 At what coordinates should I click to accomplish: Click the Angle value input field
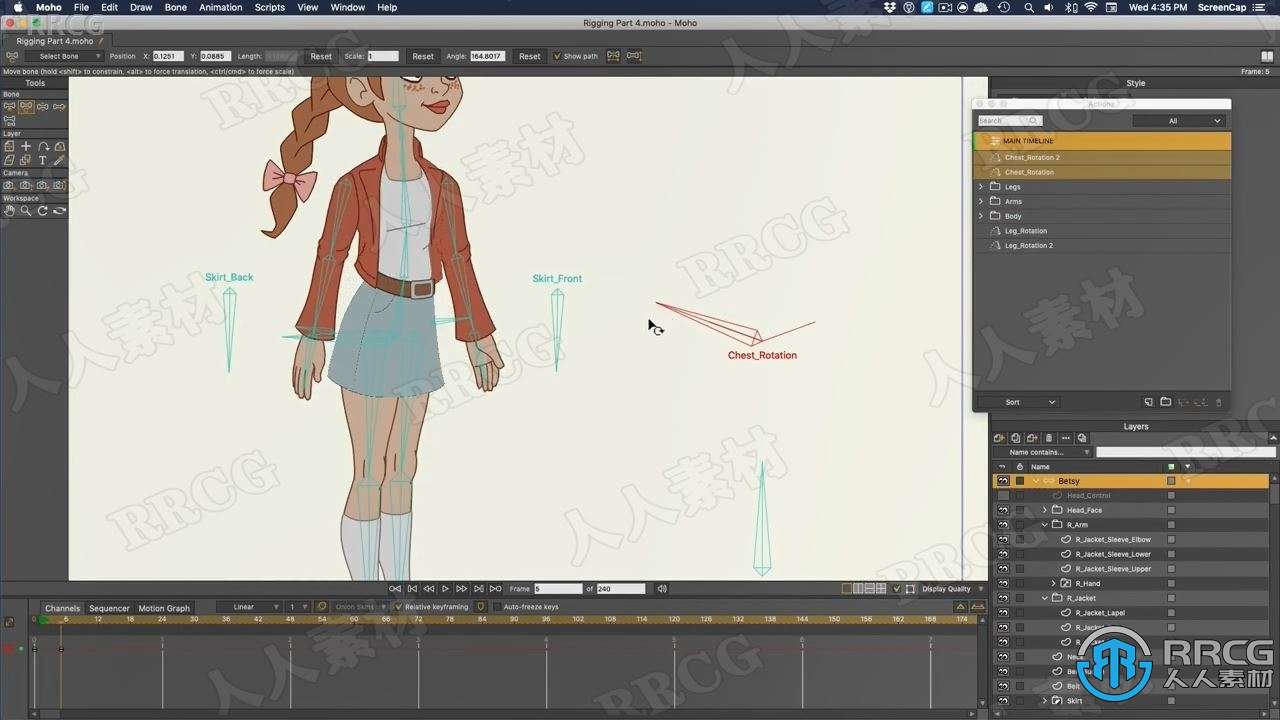click(x=488, y=56)
